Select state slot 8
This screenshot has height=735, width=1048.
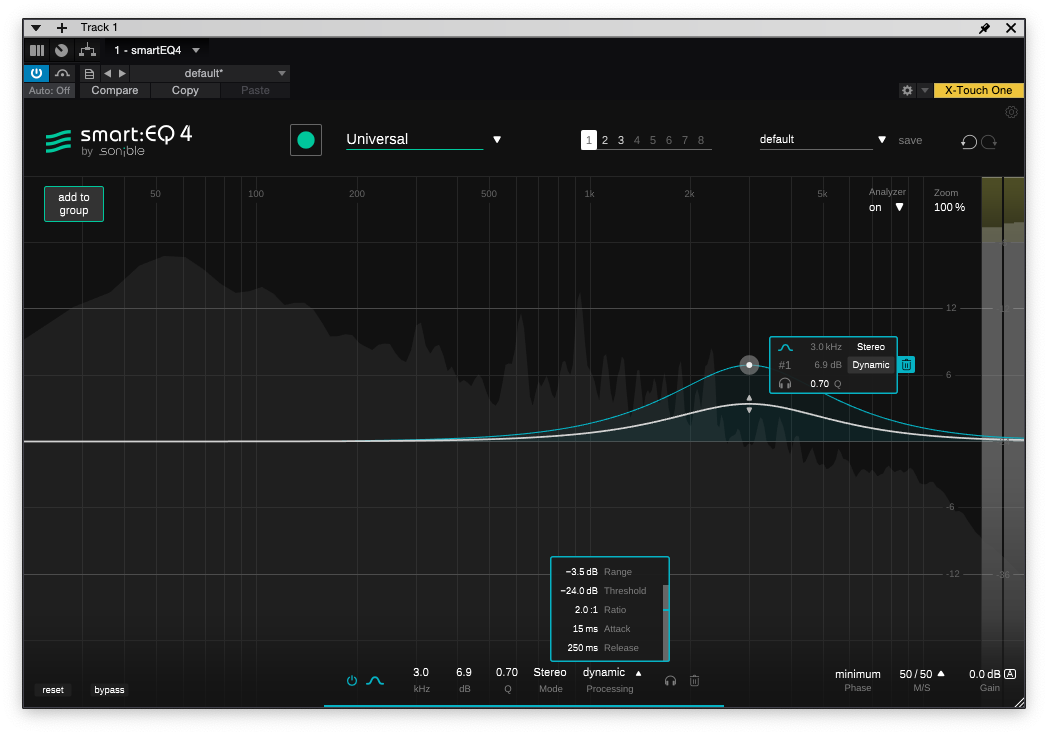tap(701, 140)
